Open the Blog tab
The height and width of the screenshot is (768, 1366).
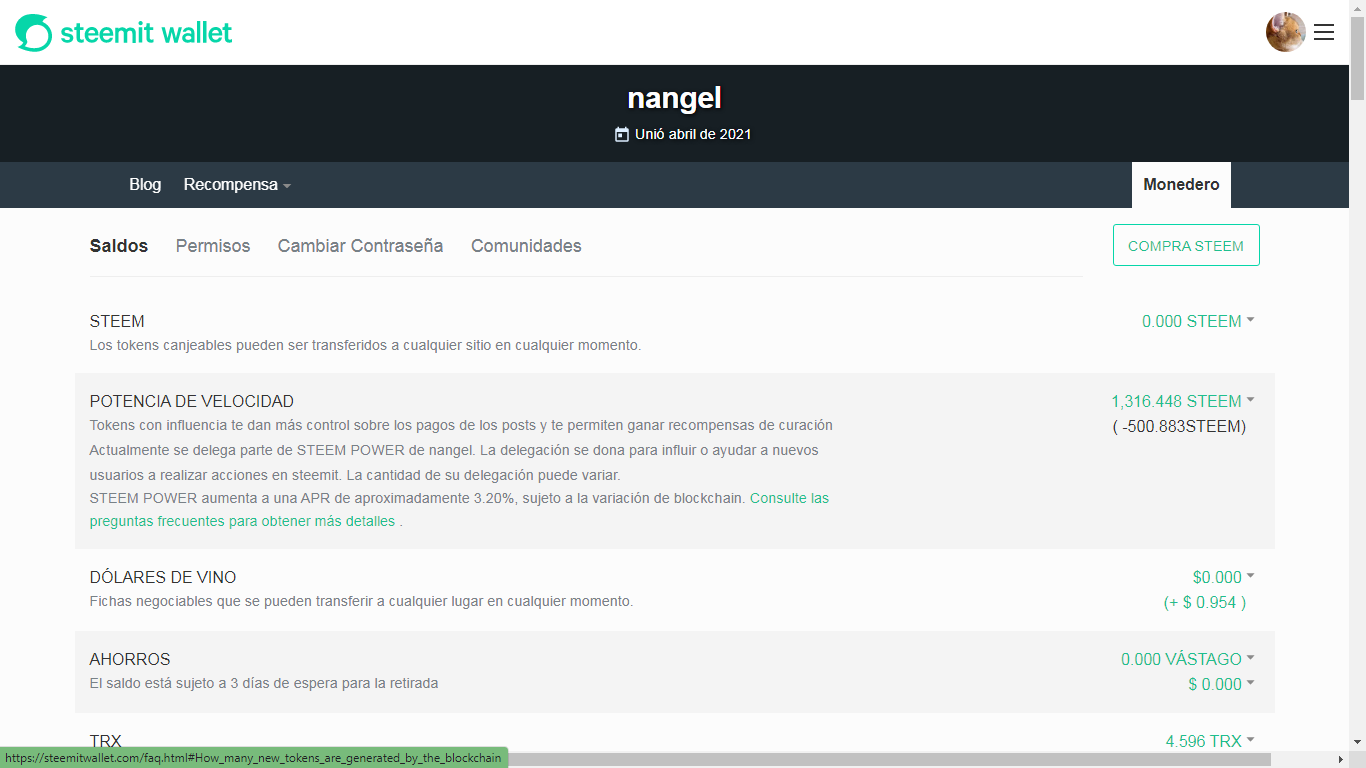[145, 185]
